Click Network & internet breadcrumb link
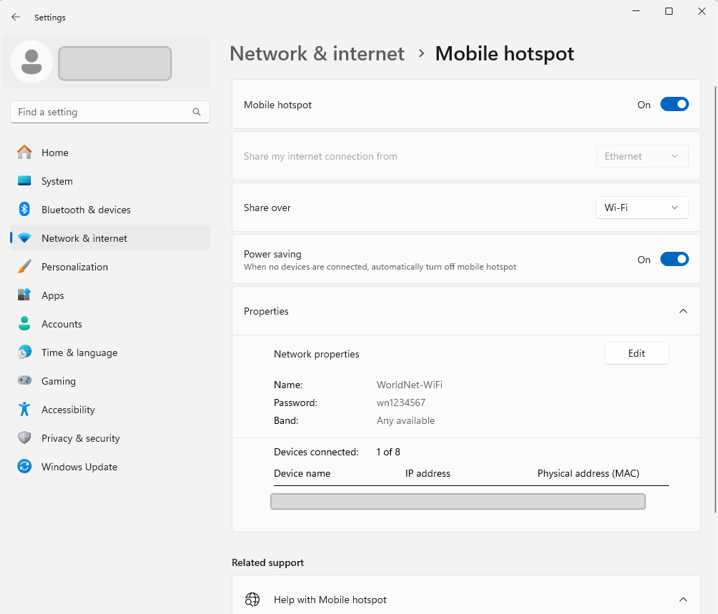Screen dimensions: 718x614 pos(317,54)
